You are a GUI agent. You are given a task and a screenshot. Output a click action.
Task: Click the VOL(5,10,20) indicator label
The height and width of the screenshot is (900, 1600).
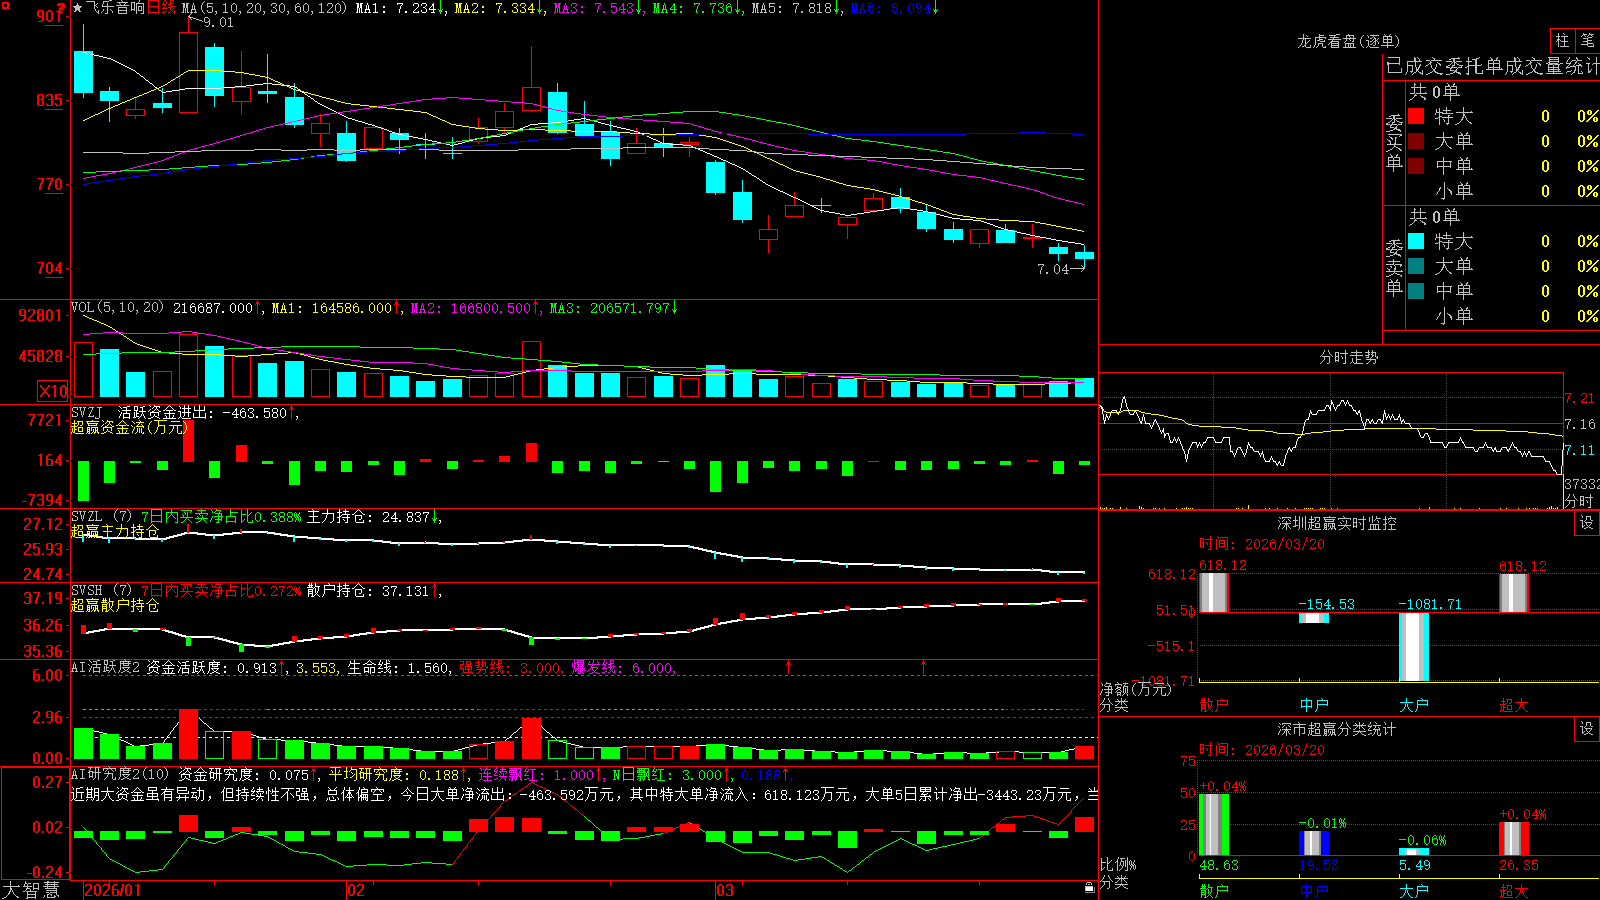[x=117, y=308]
